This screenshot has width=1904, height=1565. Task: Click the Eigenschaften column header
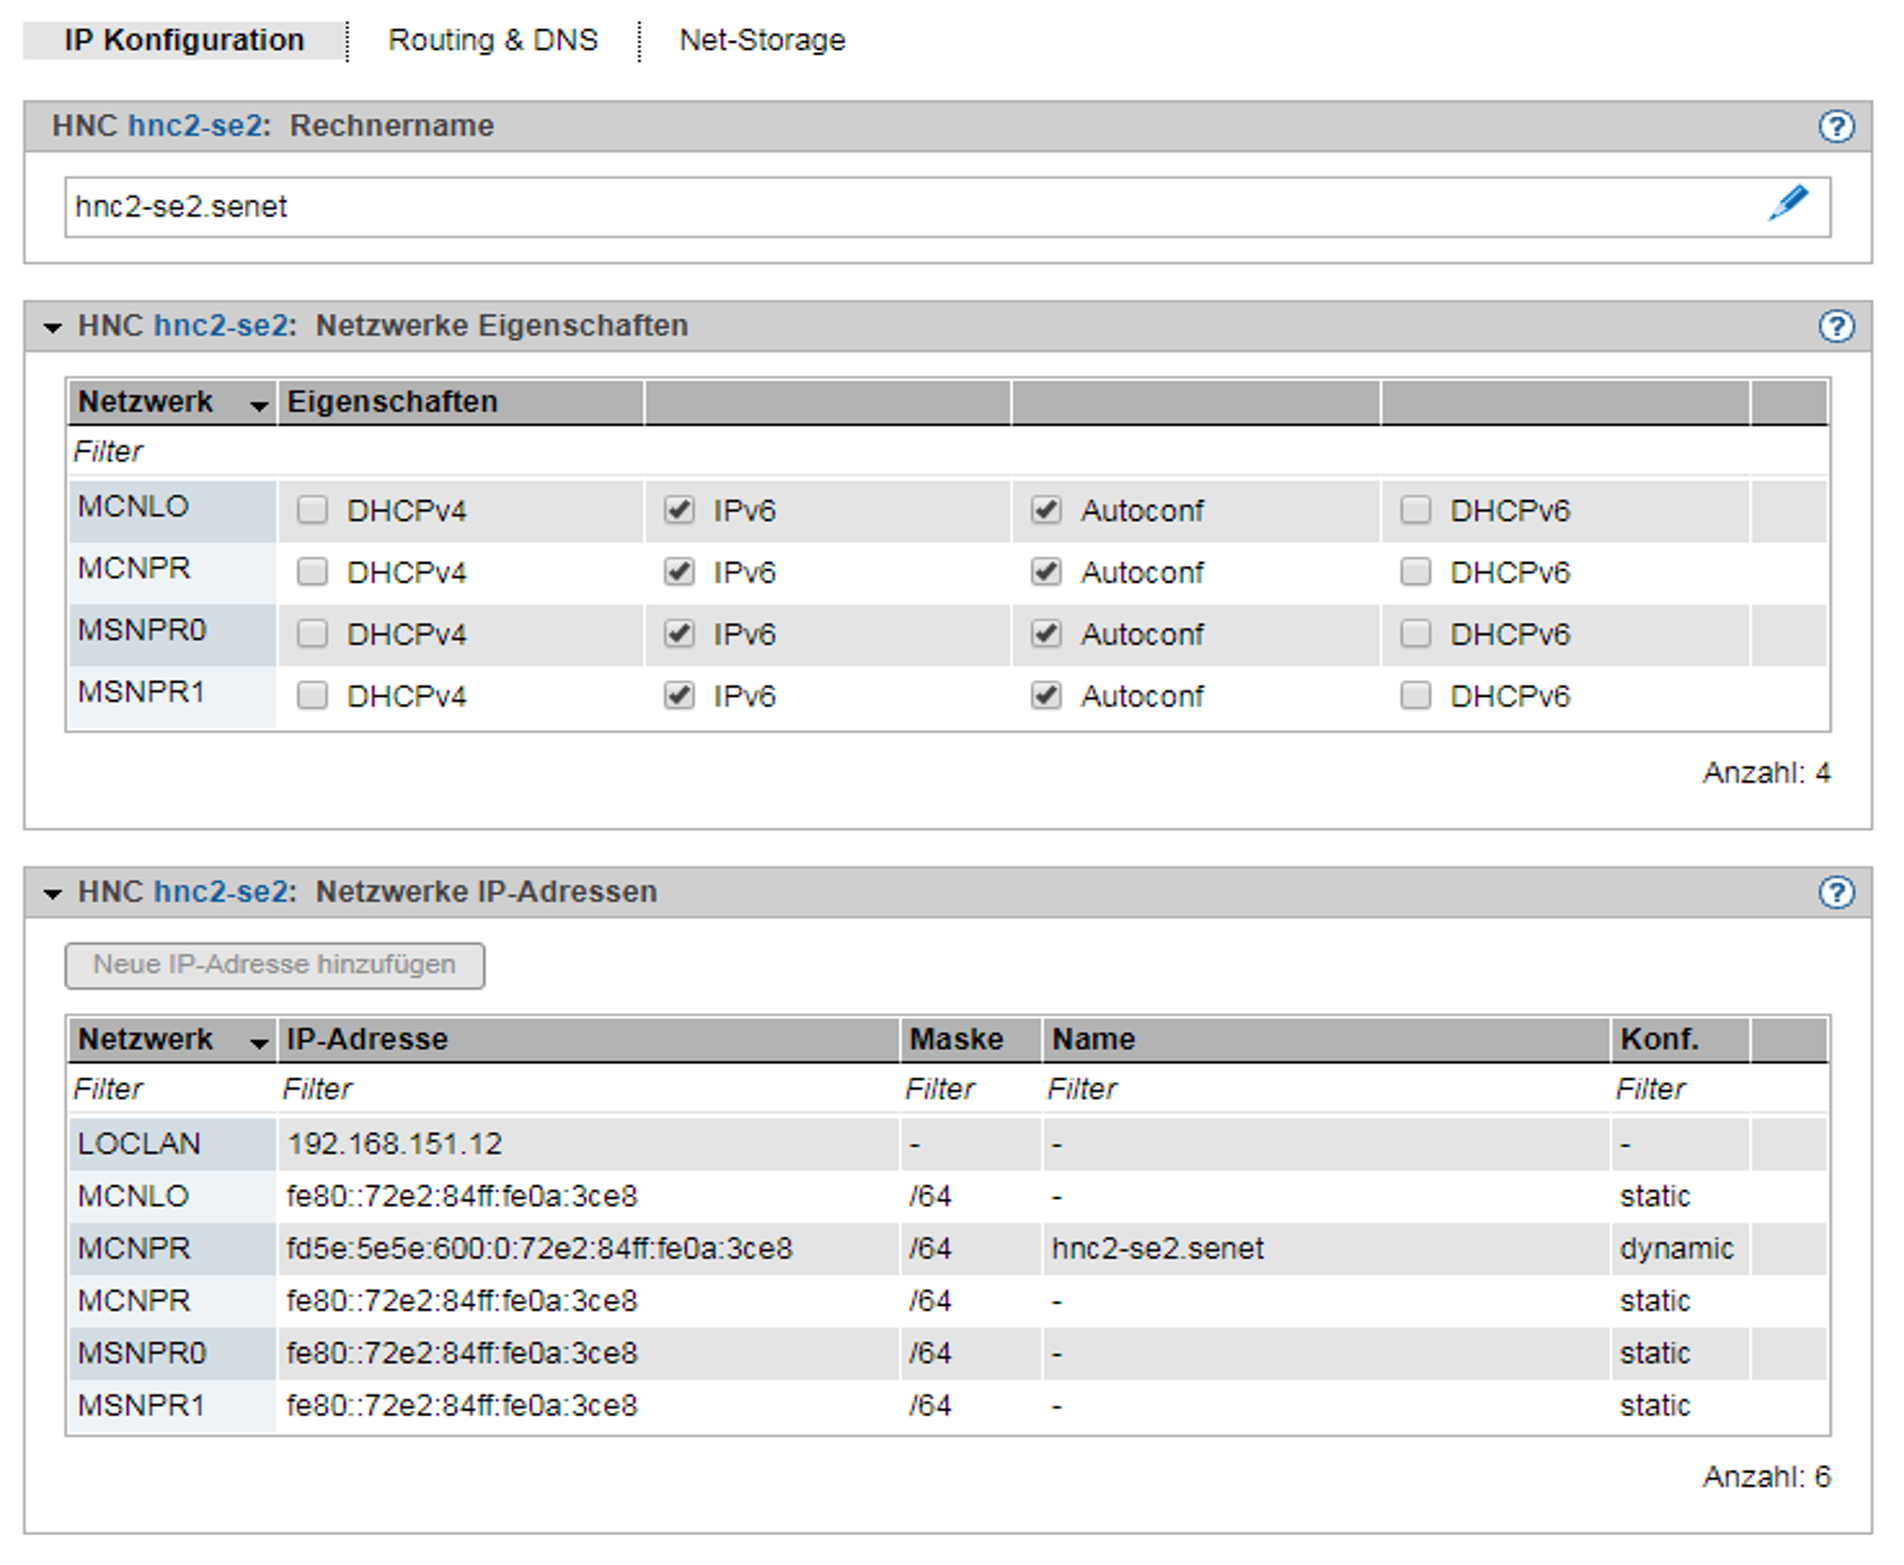pyautogui.click(x=460, y=402)
